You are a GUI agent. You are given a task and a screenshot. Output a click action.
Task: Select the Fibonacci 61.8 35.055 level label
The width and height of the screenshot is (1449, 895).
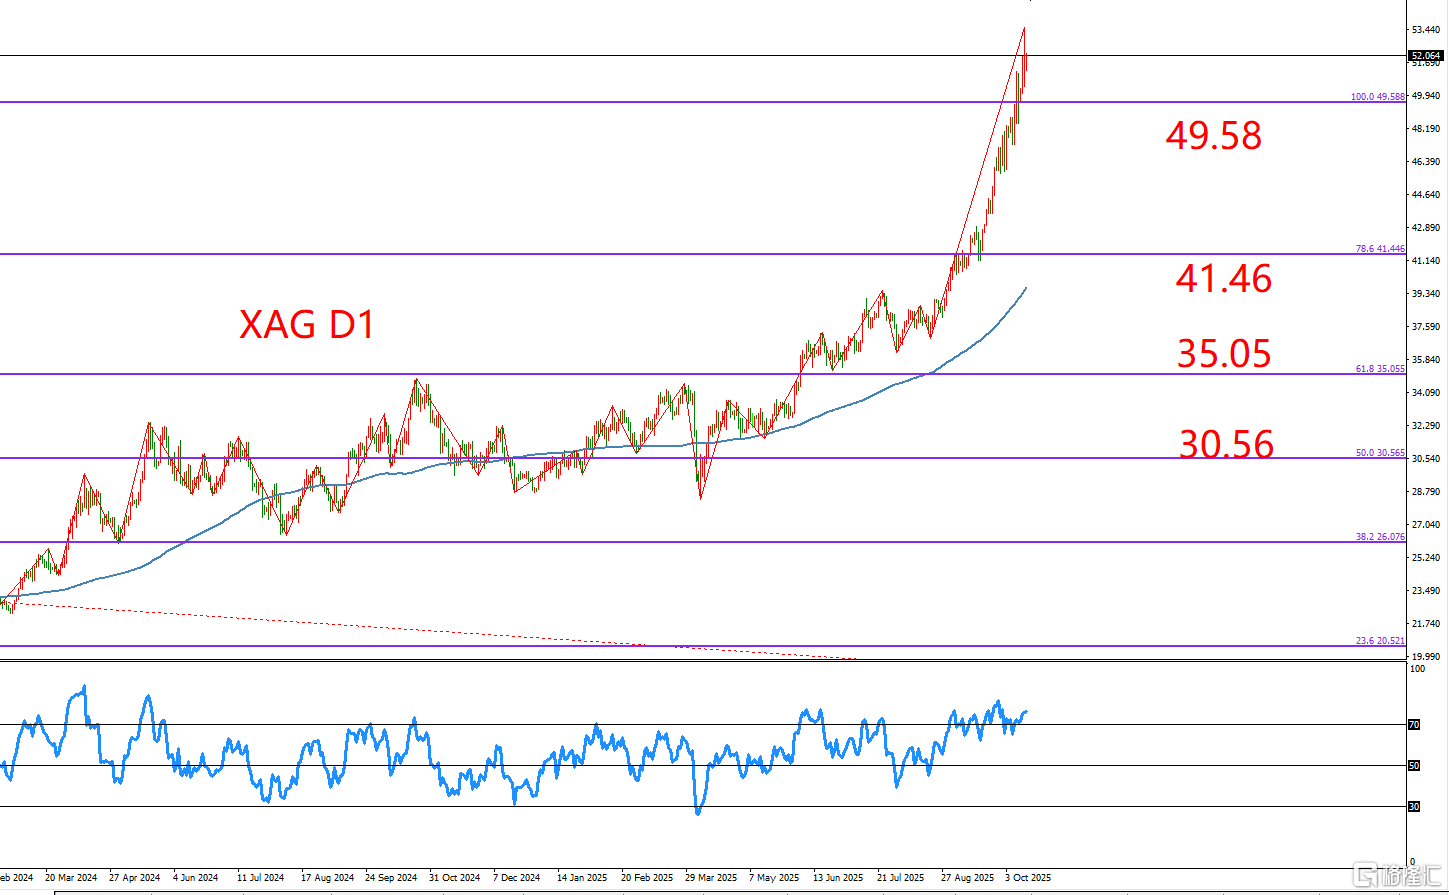click(1380, 369)
